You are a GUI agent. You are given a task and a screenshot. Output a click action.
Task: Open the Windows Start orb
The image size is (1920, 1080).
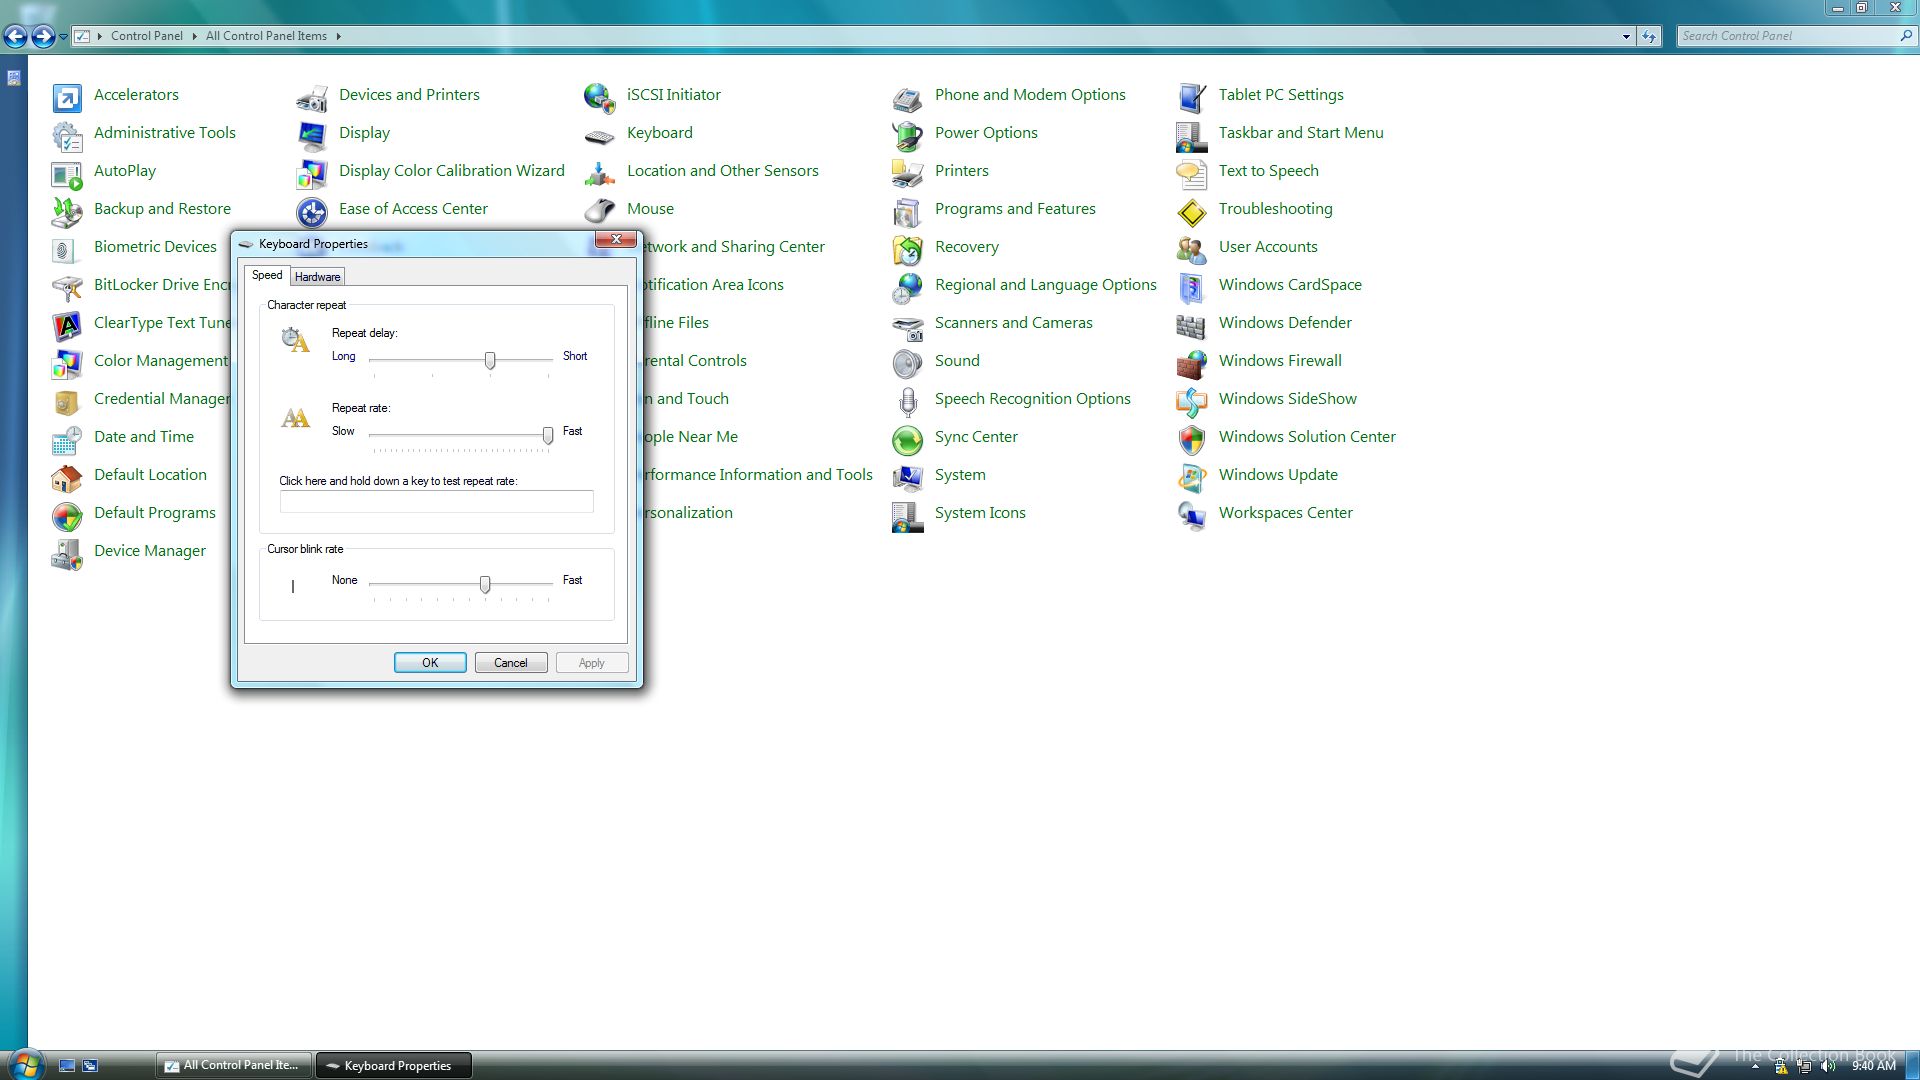(x=25, y=1064)
